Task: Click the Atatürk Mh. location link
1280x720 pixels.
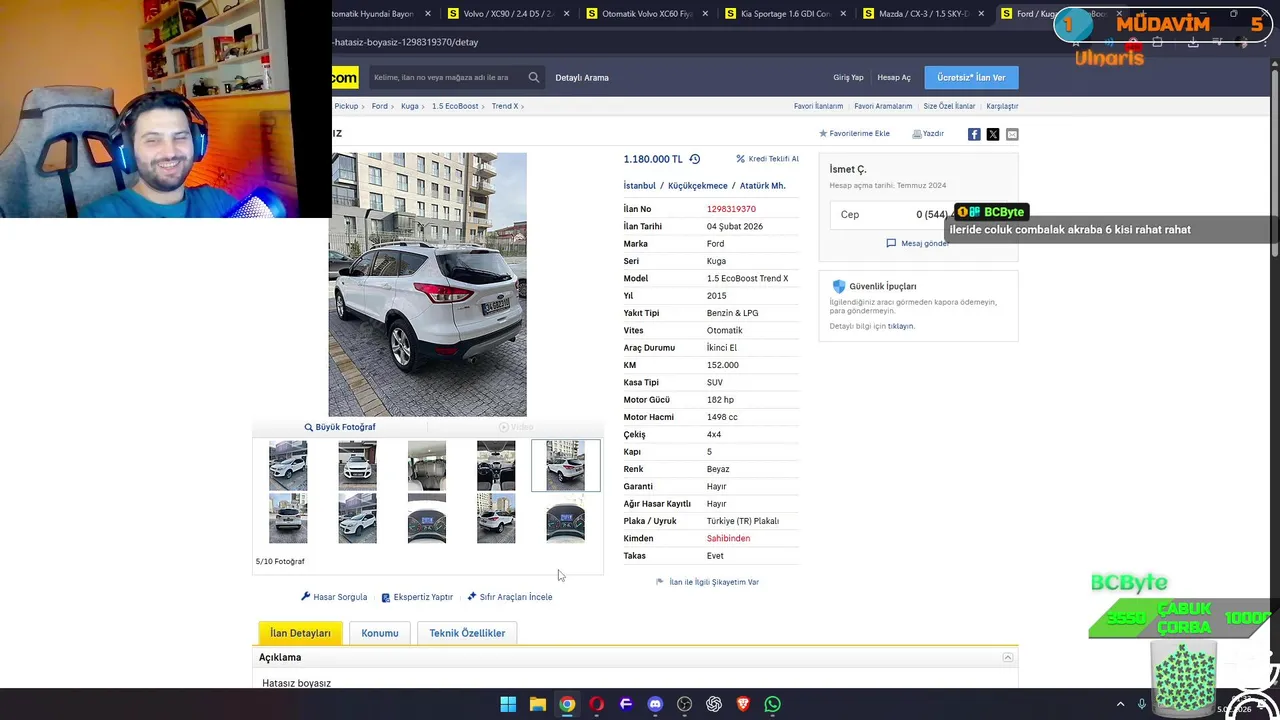Action: click(763, 186)
